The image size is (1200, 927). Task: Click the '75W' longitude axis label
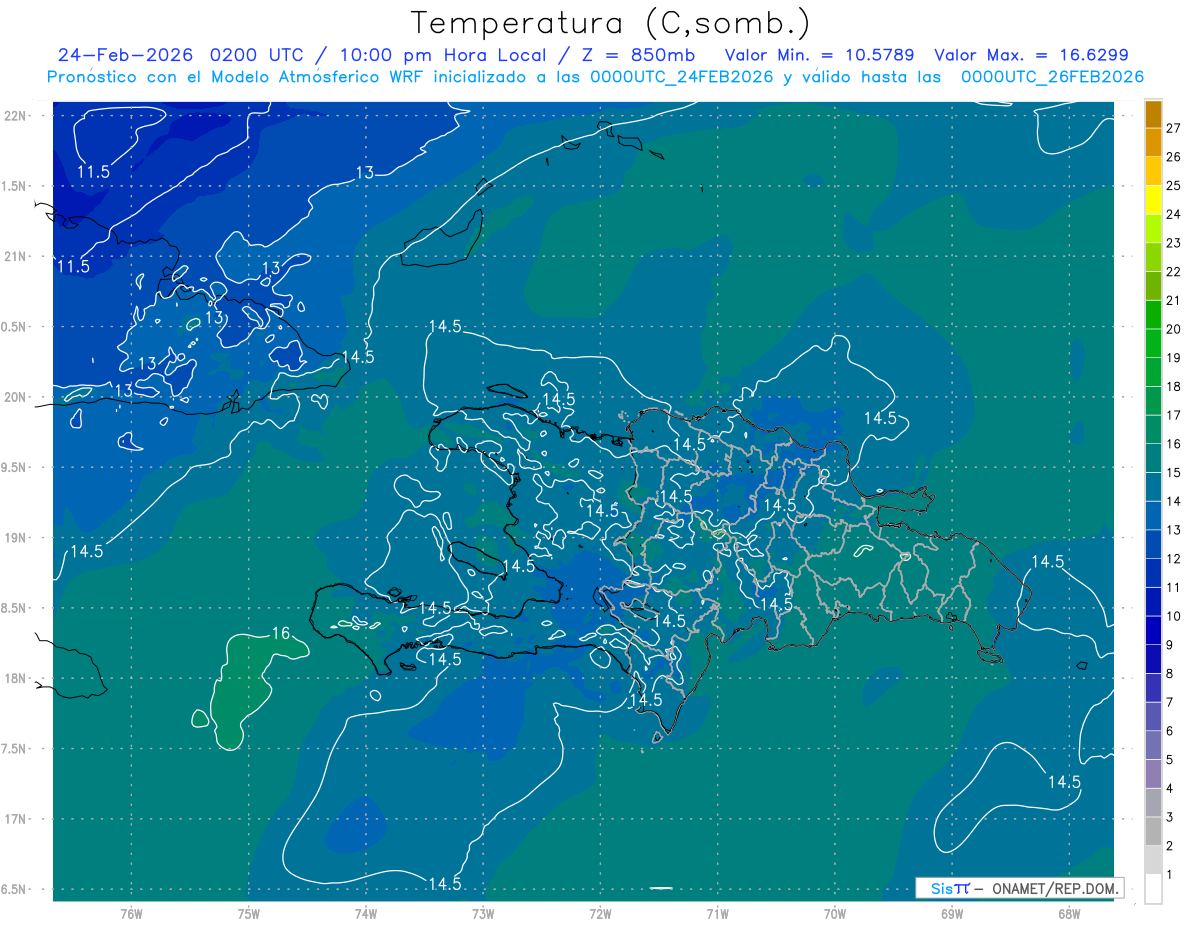tap(248, 913)
